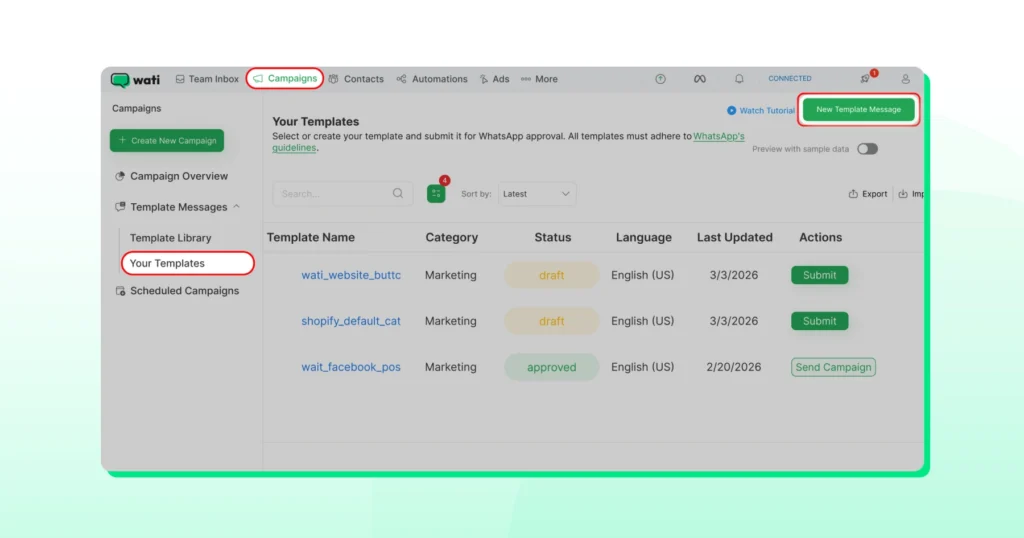The height and width of the screenshot is (538, 1024).
Task: Click Send Campaign for wait_facebook_pos
Action: point(833,367)
